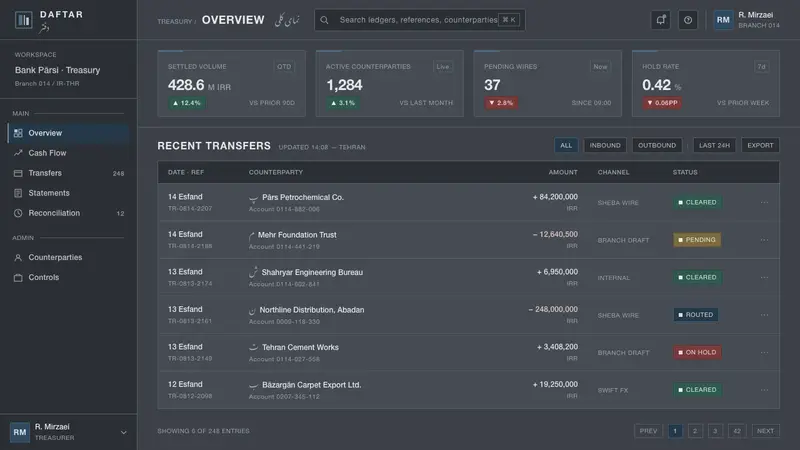800x450 pixels.
Task: Open the Bank Pārsi Treasury workspace switcher
Action: pos(68,69)
